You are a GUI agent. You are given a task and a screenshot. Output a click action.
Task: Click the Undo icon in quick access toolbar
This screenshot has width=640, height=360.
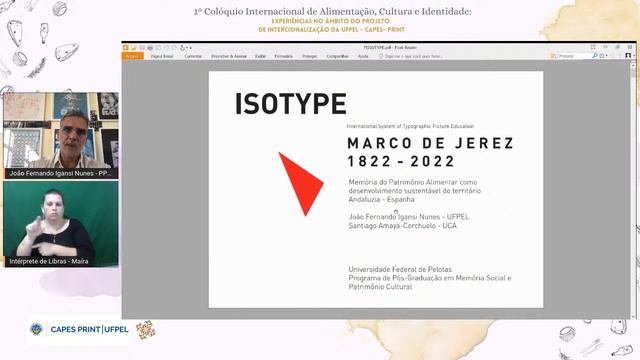(166, 48)
